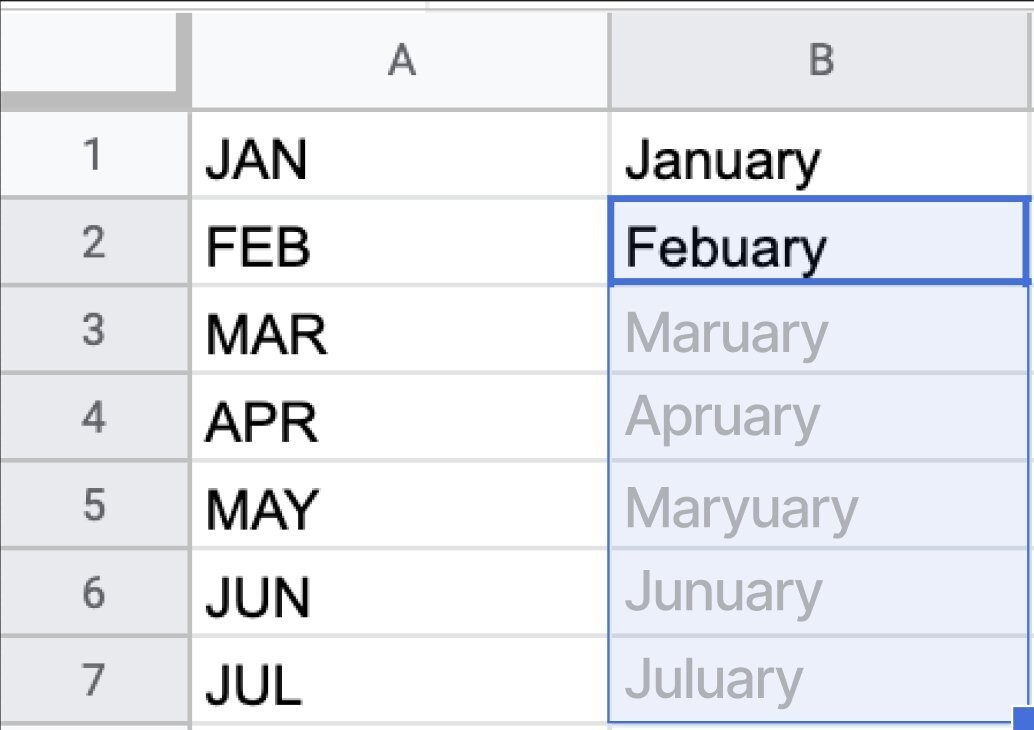
Task: Select row 4 header
Action: [x=94, y=417]
